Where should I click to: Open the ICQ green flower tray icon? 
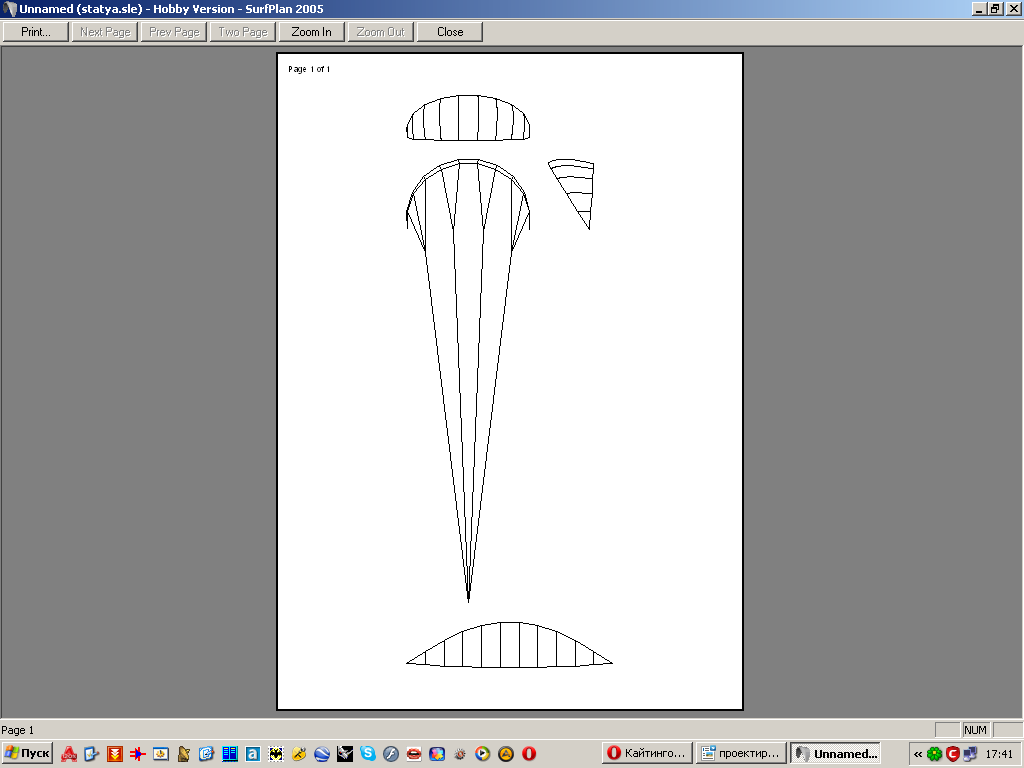point(934,754)
